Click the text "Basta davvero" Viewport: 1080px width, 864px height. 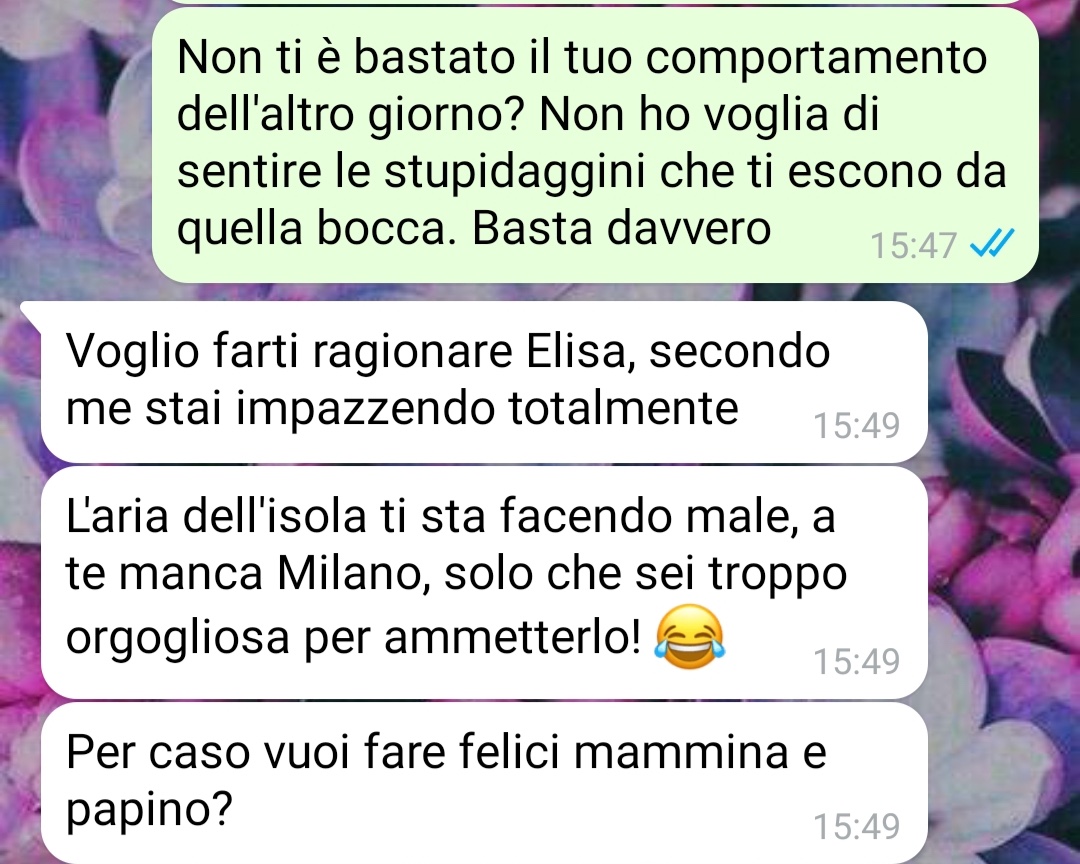621,228
